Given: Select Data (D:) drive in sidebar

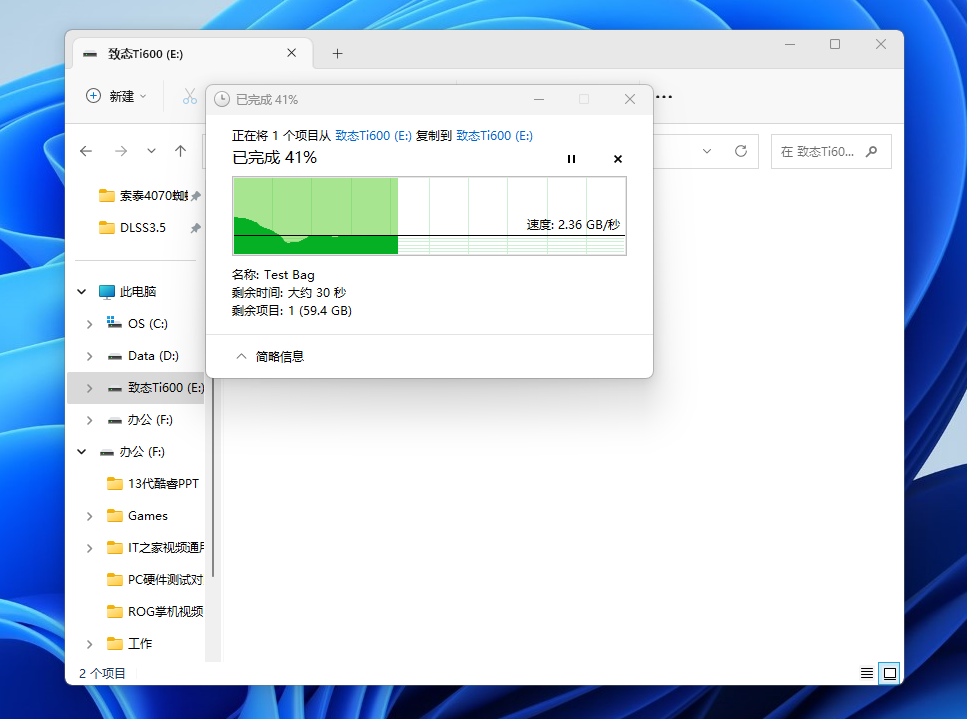Looking at the screenshot, I should [153, 356].
